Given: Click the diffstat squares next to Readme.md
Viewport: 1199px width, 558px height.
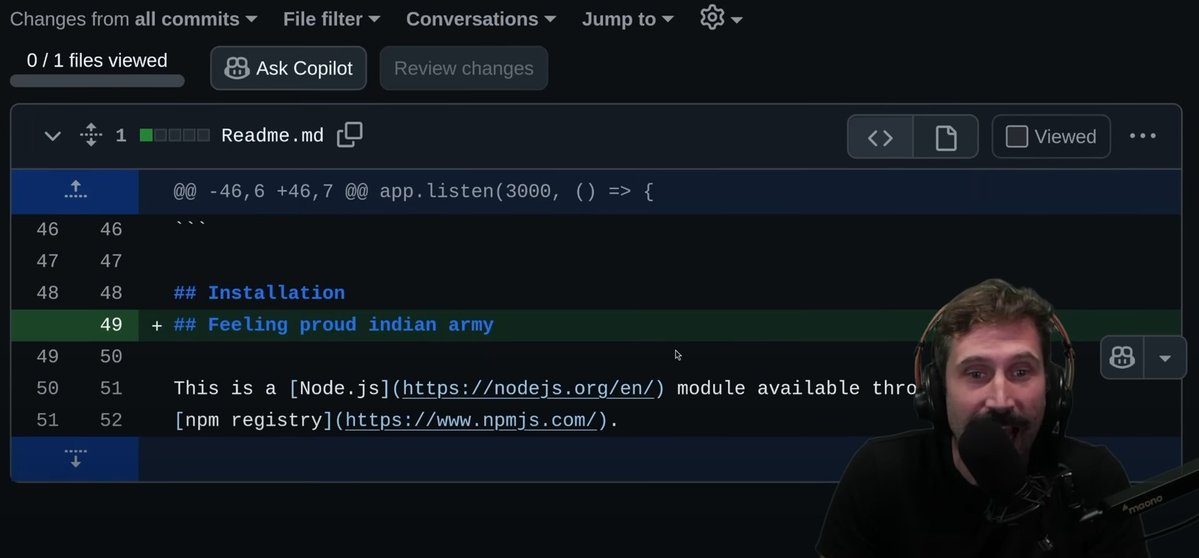Looking at the screenshot, I should tap(174, 136).
